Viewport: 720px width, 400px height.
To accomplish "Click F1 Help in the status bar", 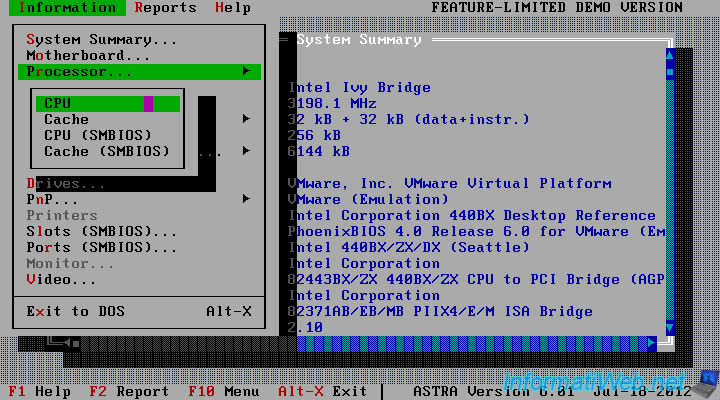I will click(x=39, y=391).
